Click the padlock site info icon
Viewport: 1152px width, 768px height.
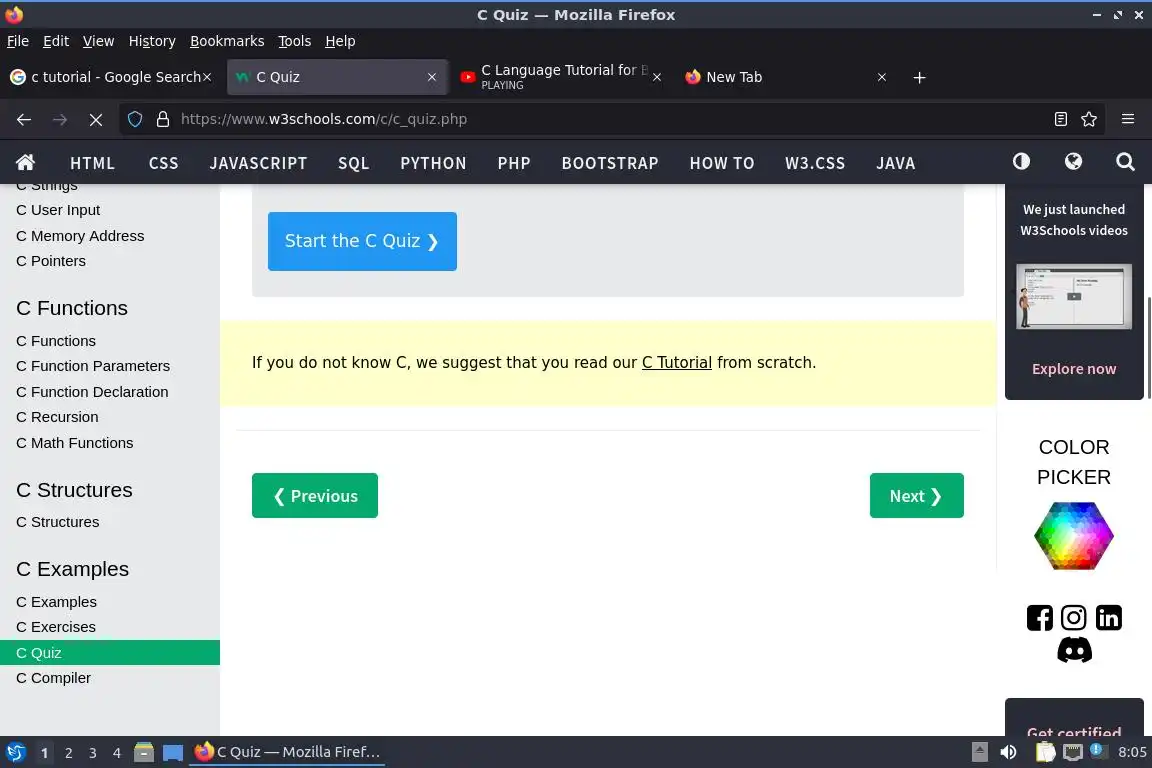point(163,119)
